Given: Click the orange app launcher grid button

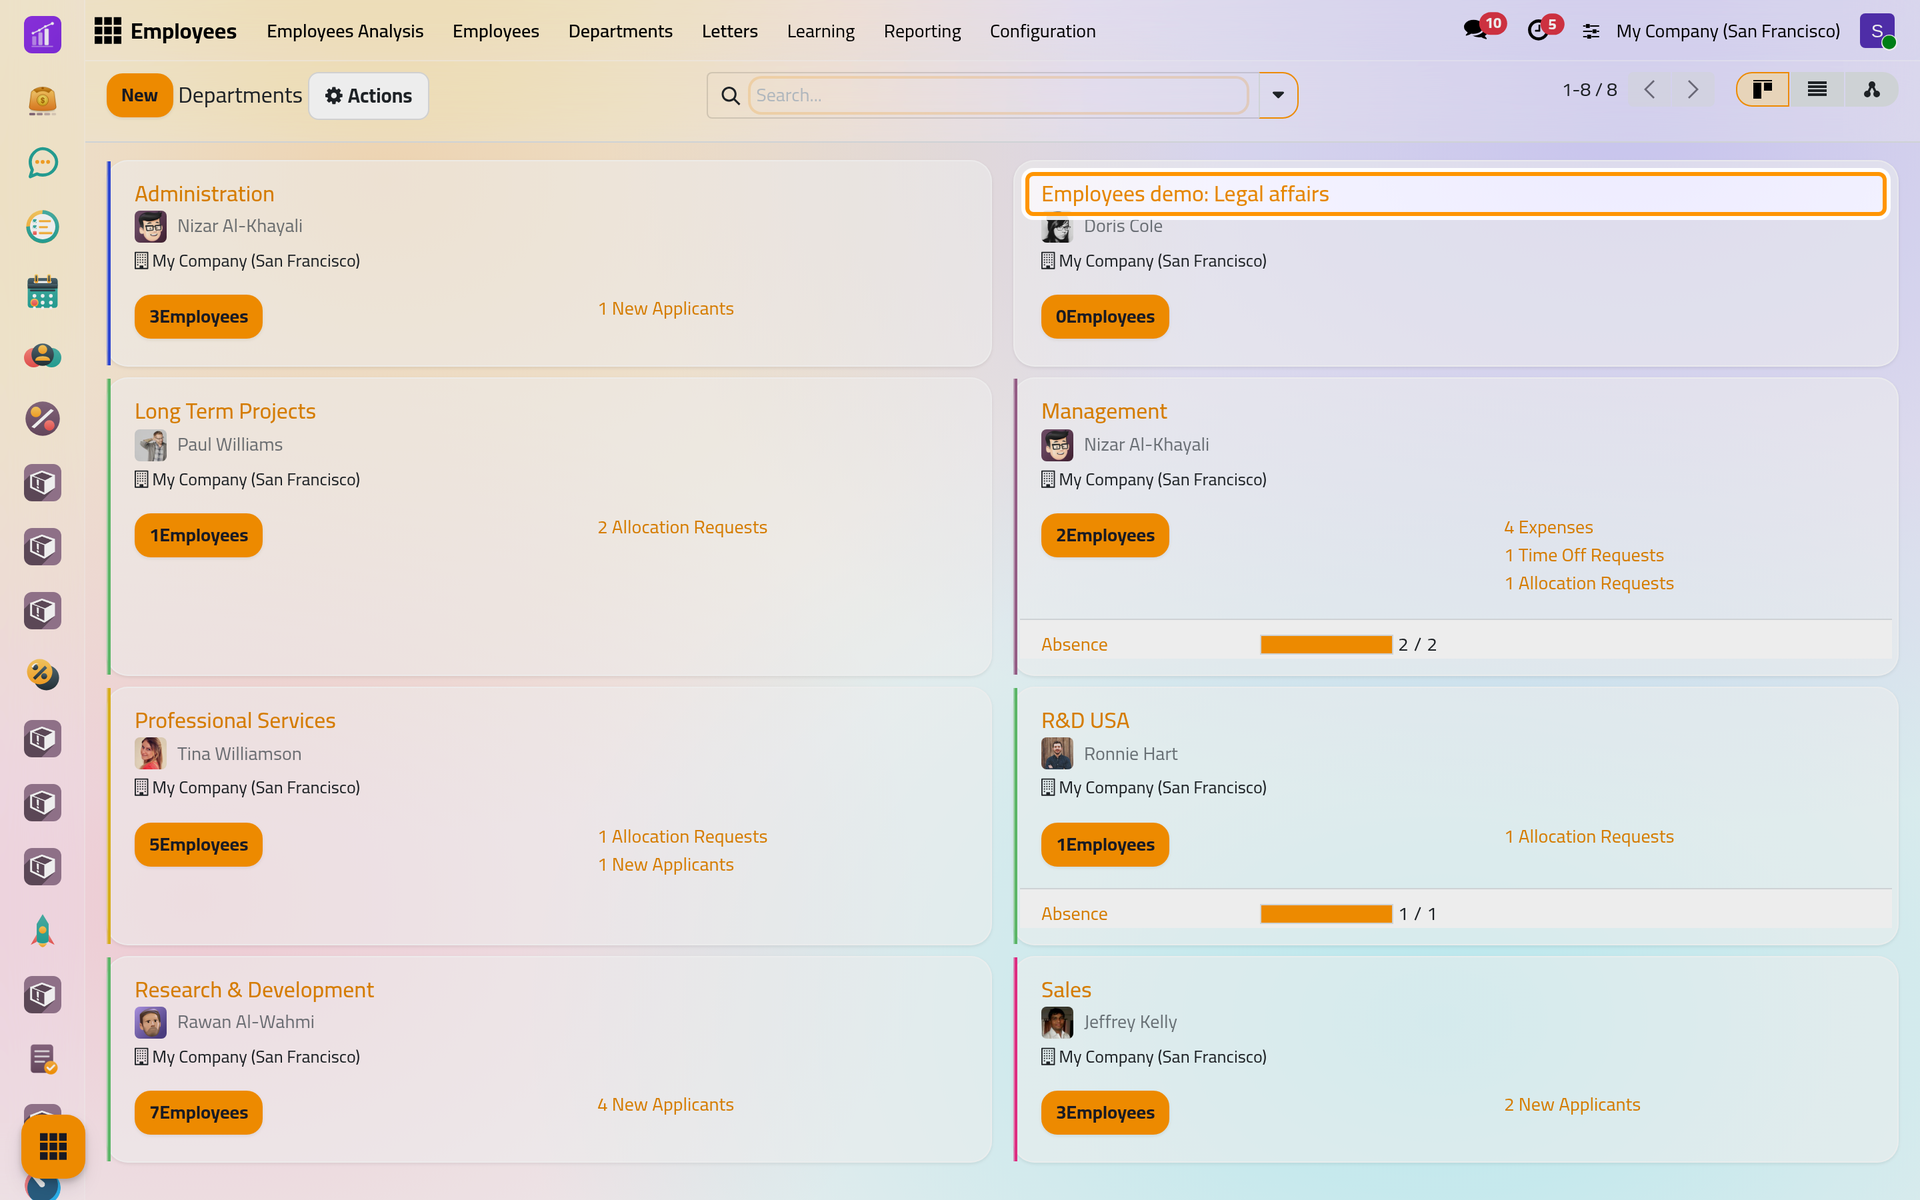Looking at the screenshot, I should [53, 1146].
